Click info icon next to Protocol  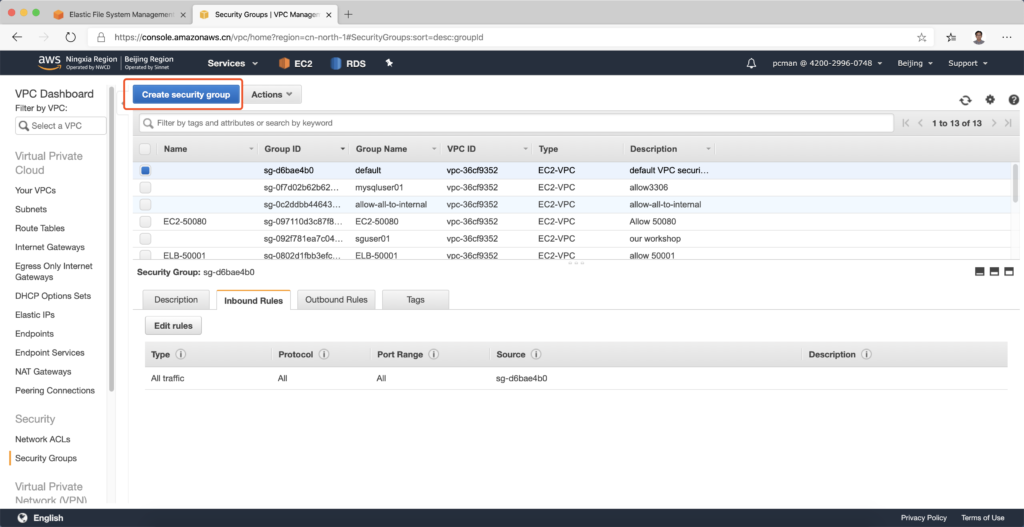324,354
